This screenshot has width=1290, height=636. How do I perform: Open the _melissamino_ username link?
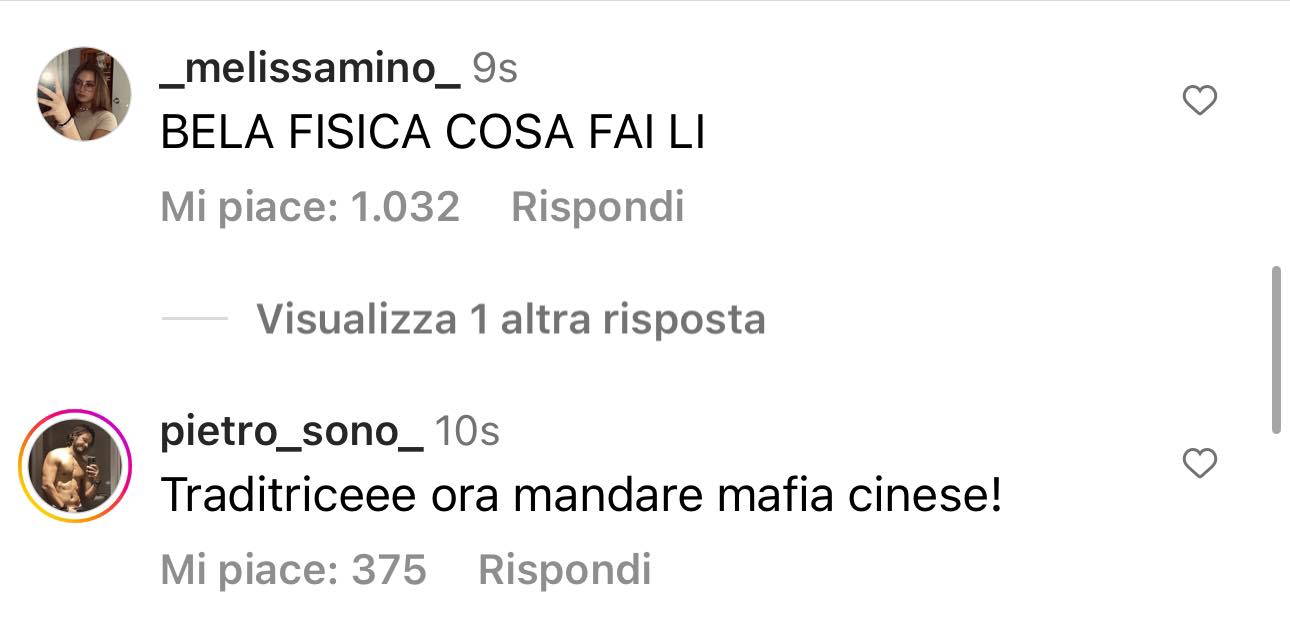pyautogui.click(x=310, y=69)
